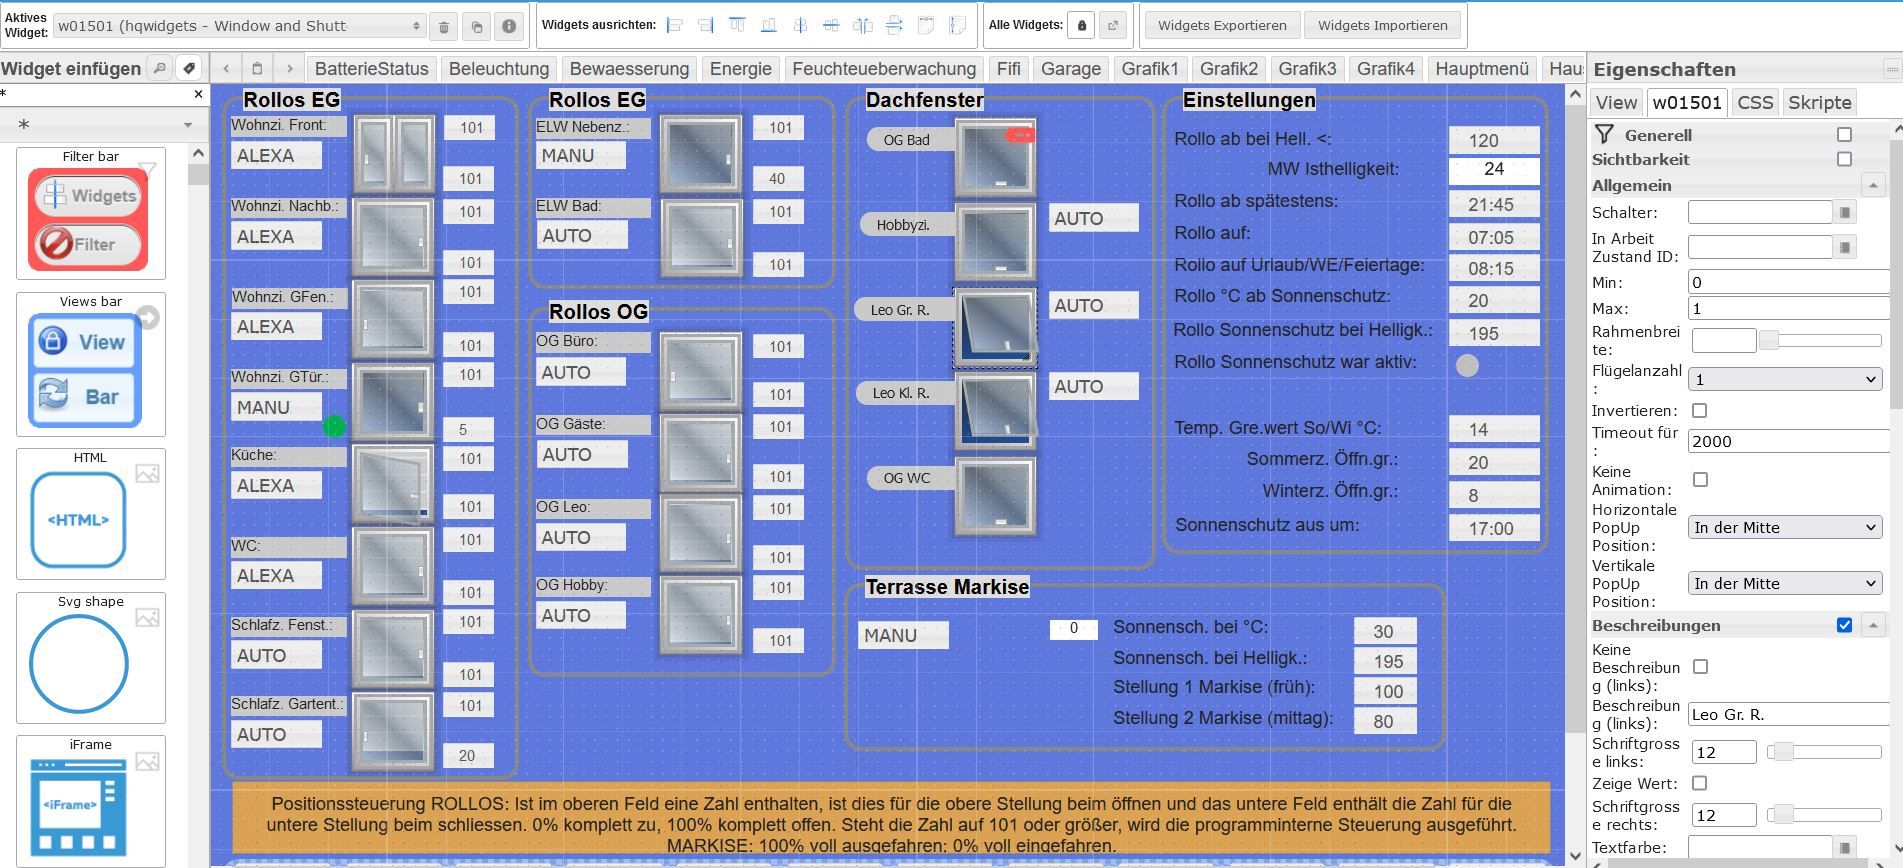Make selected widgets the same width
The height and width of the screenshot is (868, 1903).
coord(926,25)
